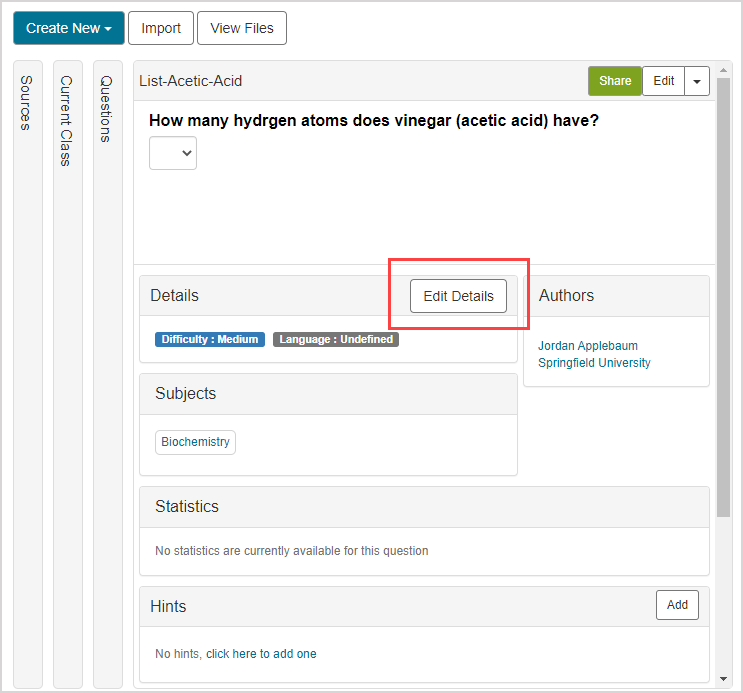743x693 pixels.
Task: Click the Biochemistry subject tag
Action: 195,442
